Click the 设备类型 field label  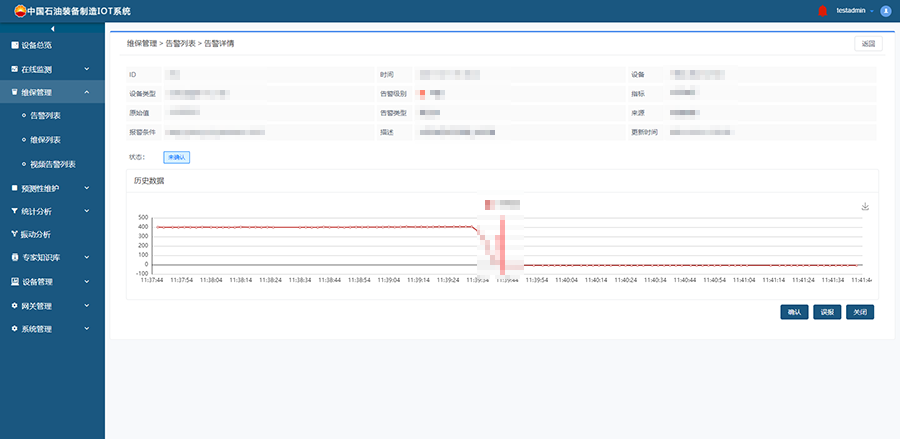(142, 94)
